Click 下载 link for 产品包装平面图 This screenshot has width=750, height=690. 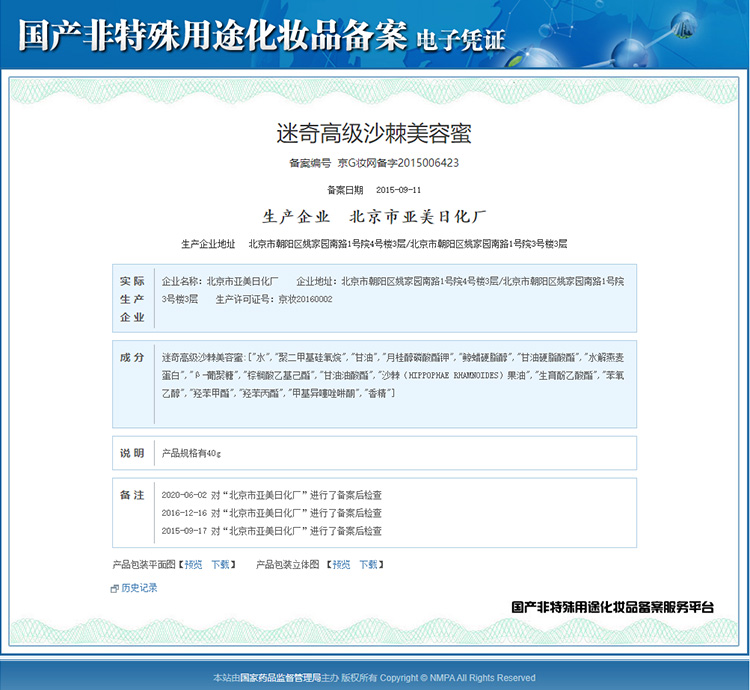click(221, 565)
